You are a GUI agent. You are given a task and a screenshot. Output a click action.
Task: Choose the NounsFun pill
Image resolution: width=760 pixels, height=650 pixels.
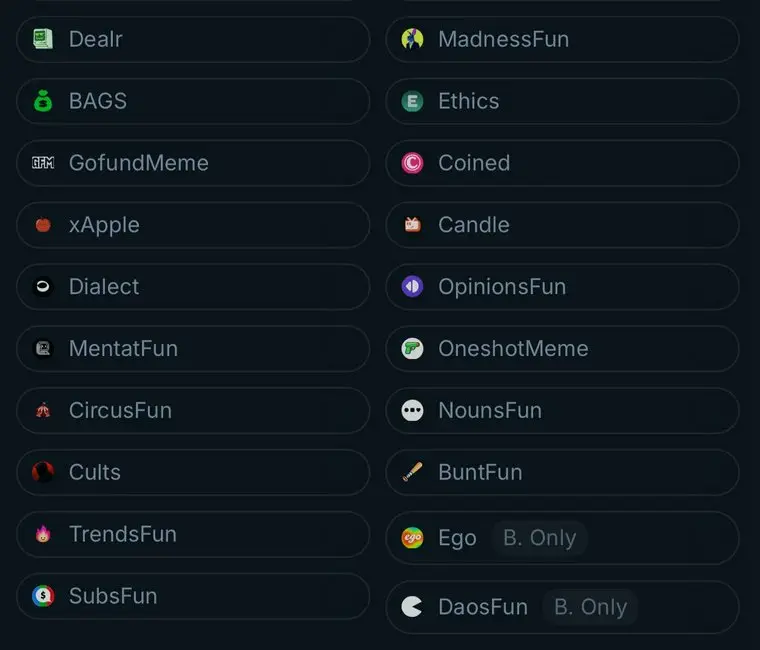(562, 411)
